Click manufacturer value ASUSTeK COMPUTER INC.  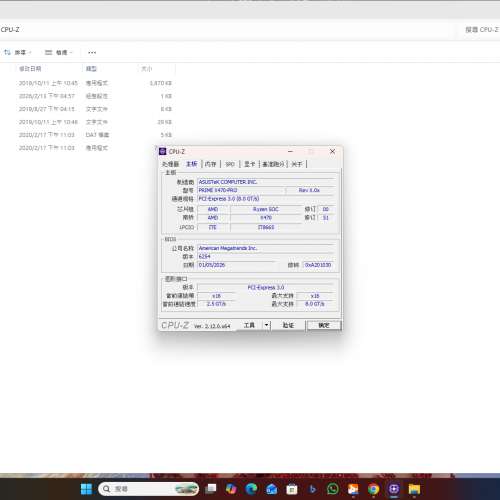pos(266,182)
